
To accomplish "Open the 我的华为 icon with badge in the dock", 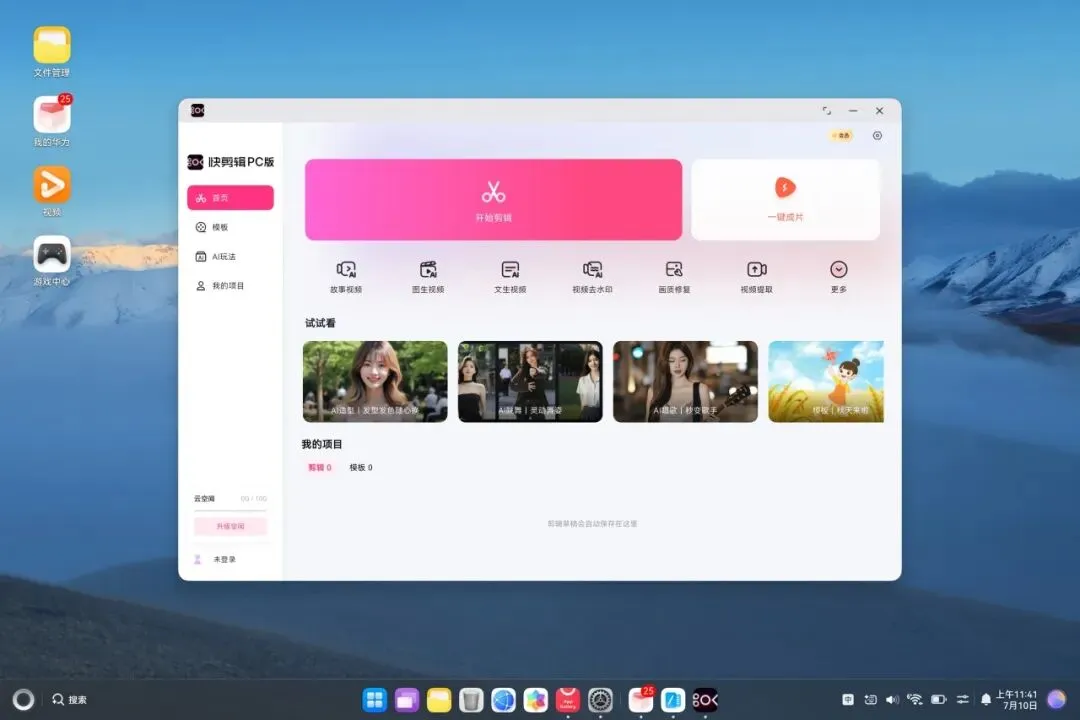I will pos(641,700).
